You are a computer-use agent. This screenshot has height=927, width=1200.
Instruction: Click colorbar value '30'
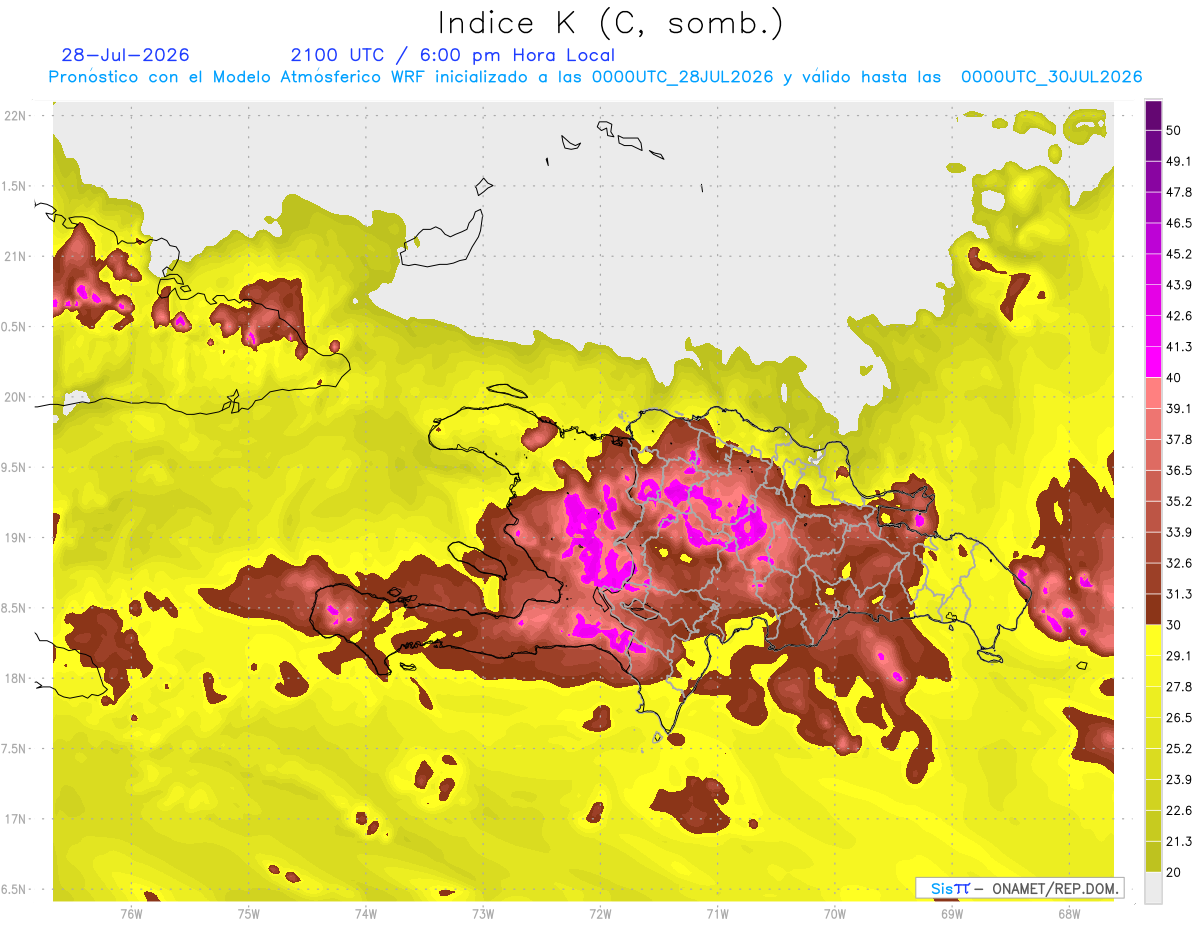(x=1176, y=624)
